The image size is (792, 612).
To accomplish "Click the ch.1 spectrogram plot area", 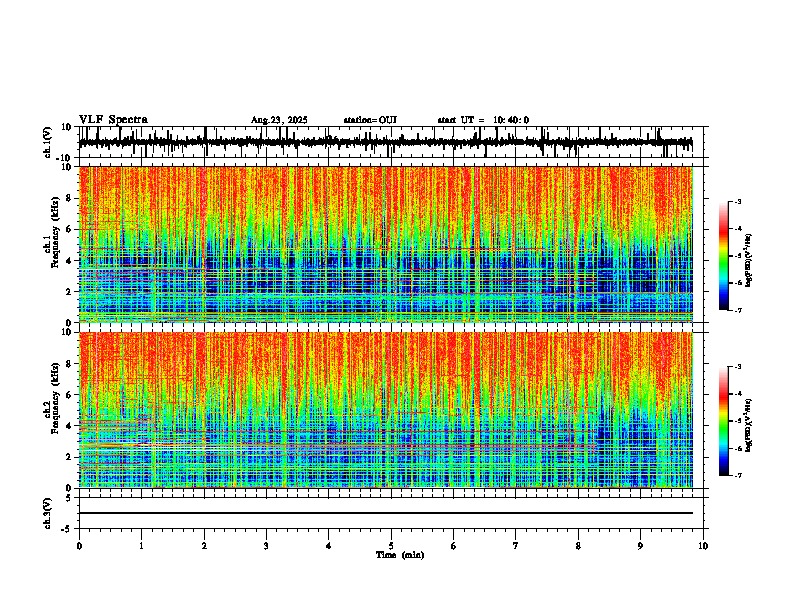I will [x=385, y=244].
